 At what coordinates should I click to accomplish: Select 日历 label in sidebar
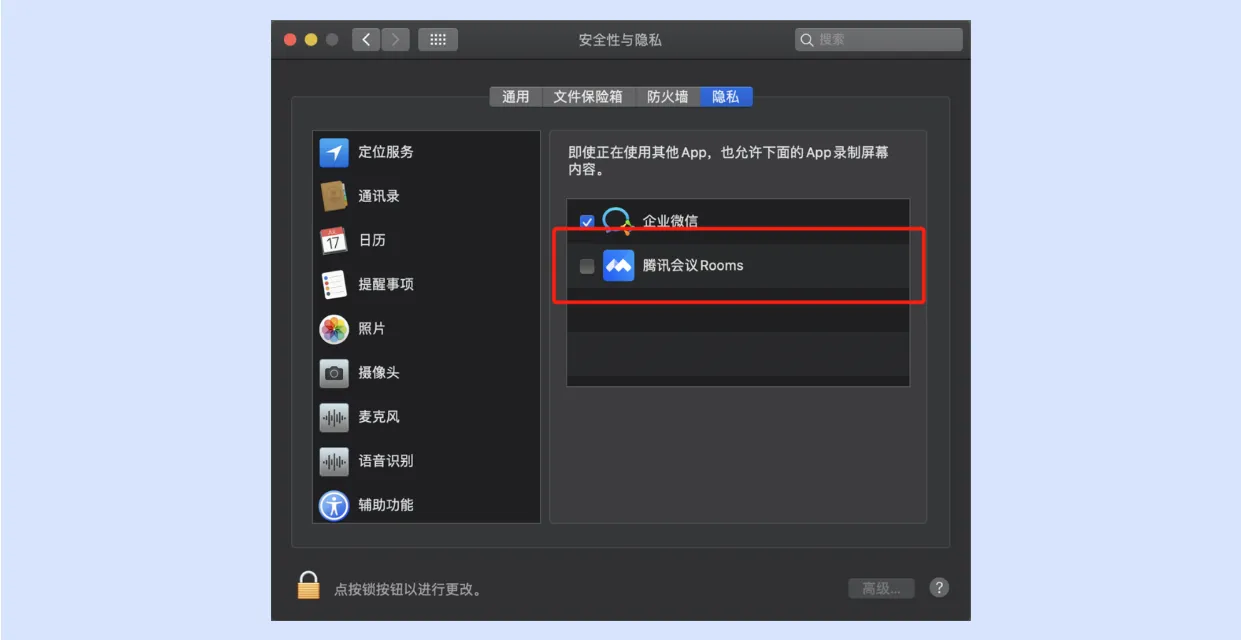(x=372, y=240)
